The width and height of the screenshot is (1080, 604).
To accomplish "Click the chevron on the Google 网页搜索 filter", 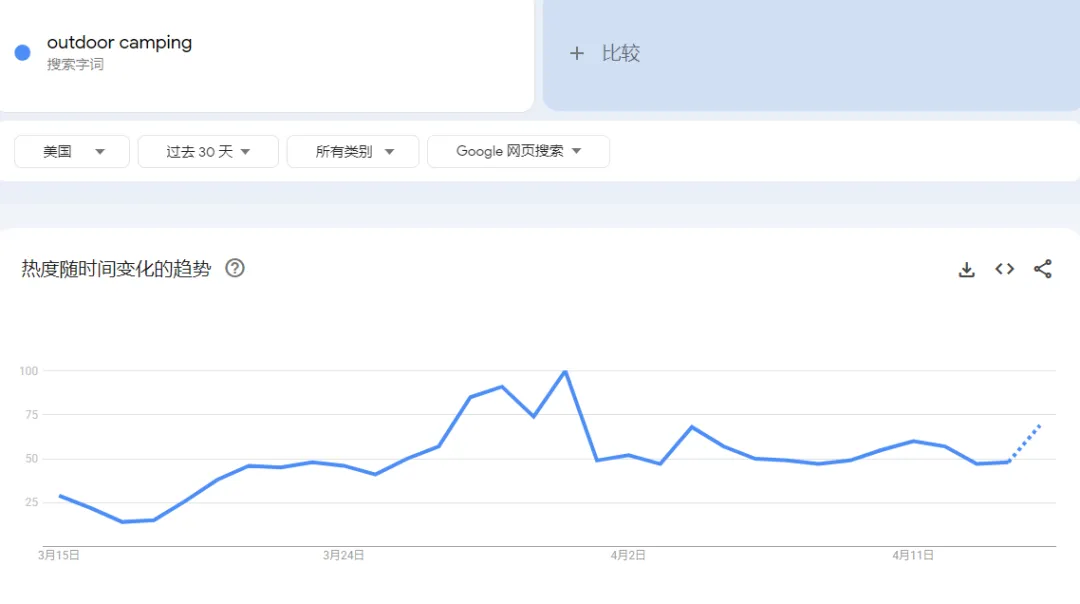I will coord(577,151).
